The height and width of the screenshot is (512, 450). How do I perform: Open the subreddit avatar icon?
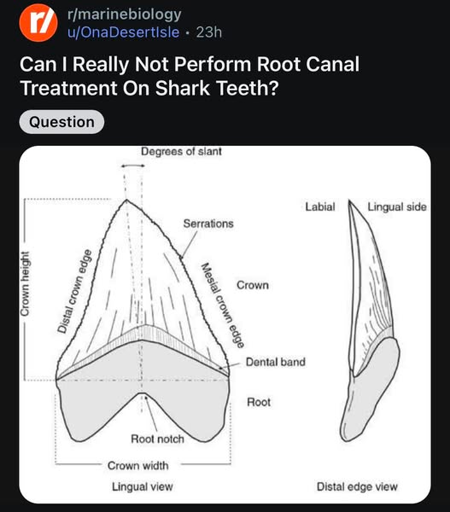click(38, 23)
